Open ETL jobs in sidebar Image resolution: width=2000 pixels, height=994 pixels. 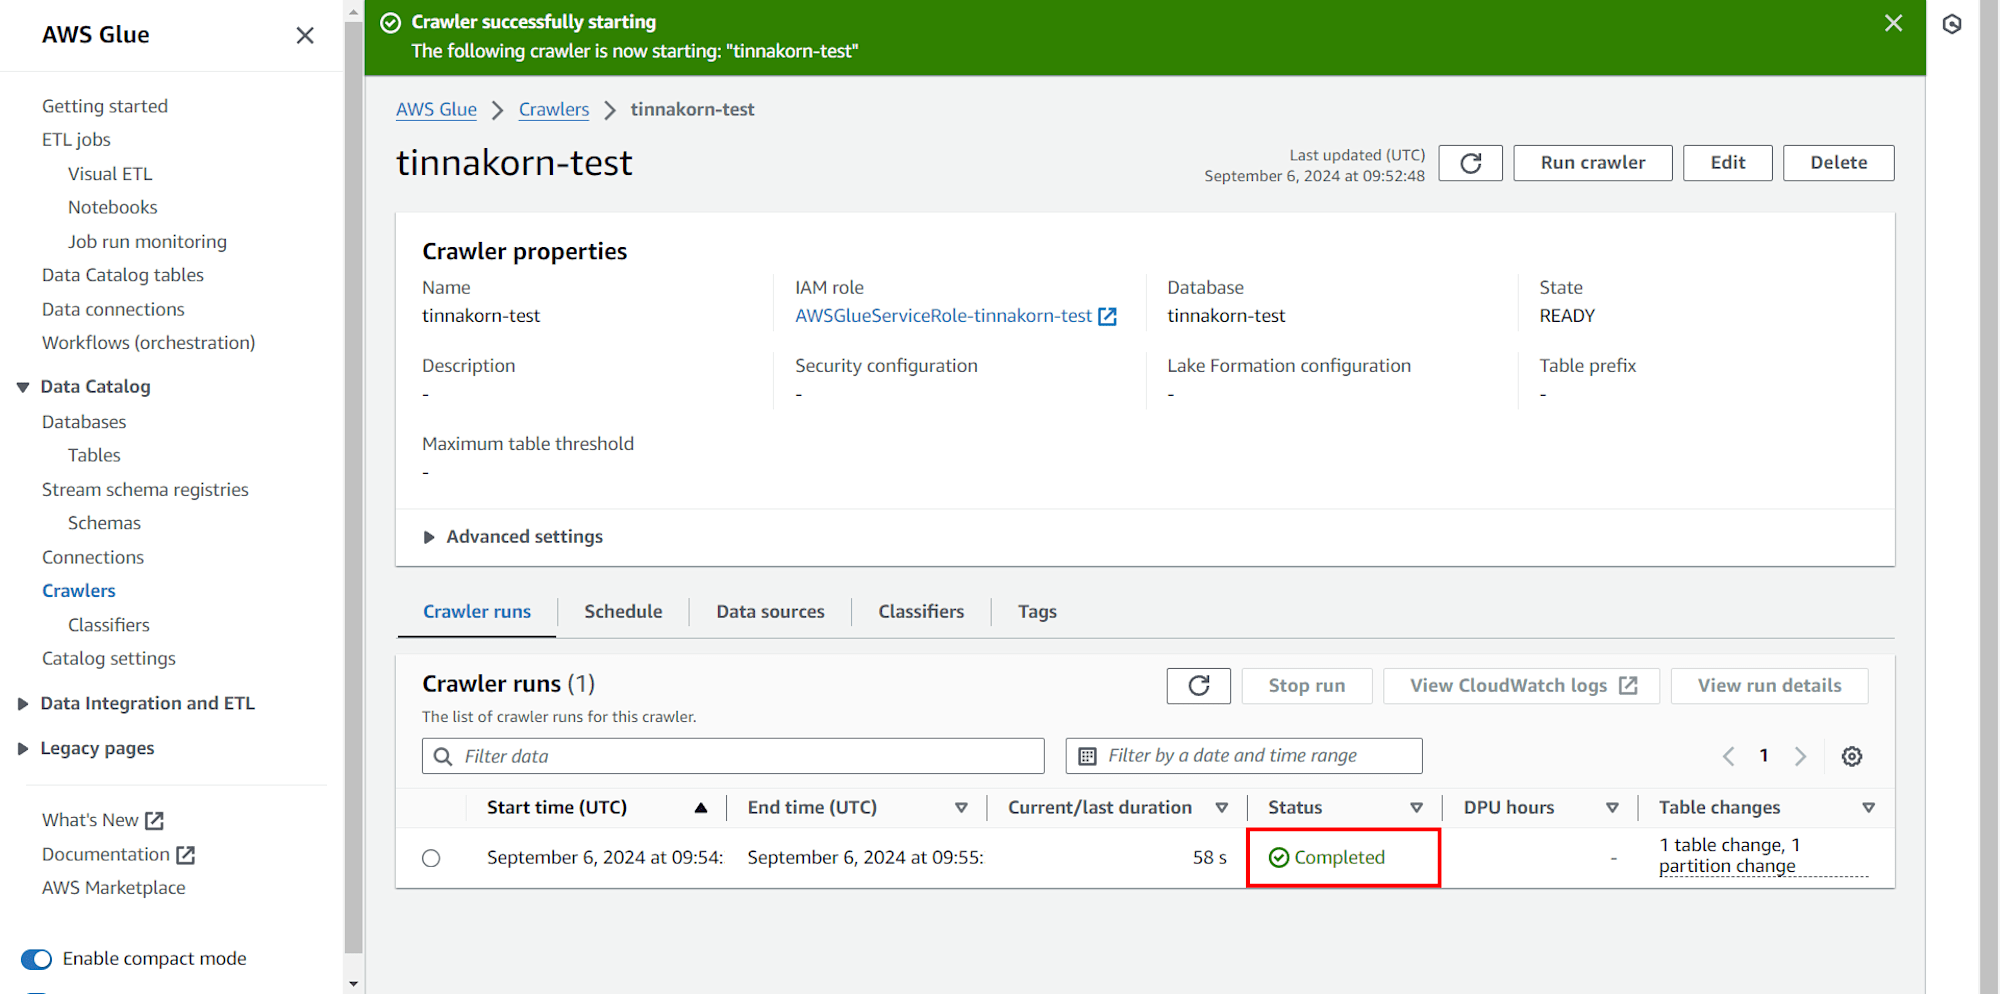(76, 140)
